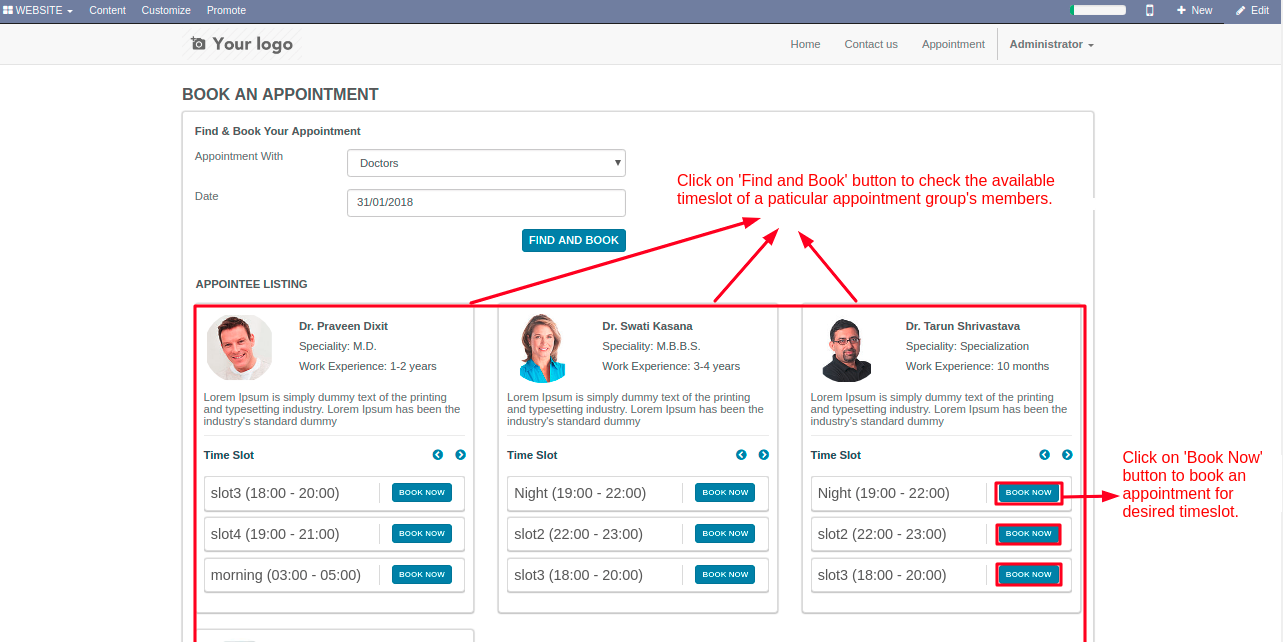Book Night (19:00 - 22:00) with Dr. Tarun Shrivastava
Image resolution: width=1283 pixels, height=642 pixels.
tap(1029, 492)
